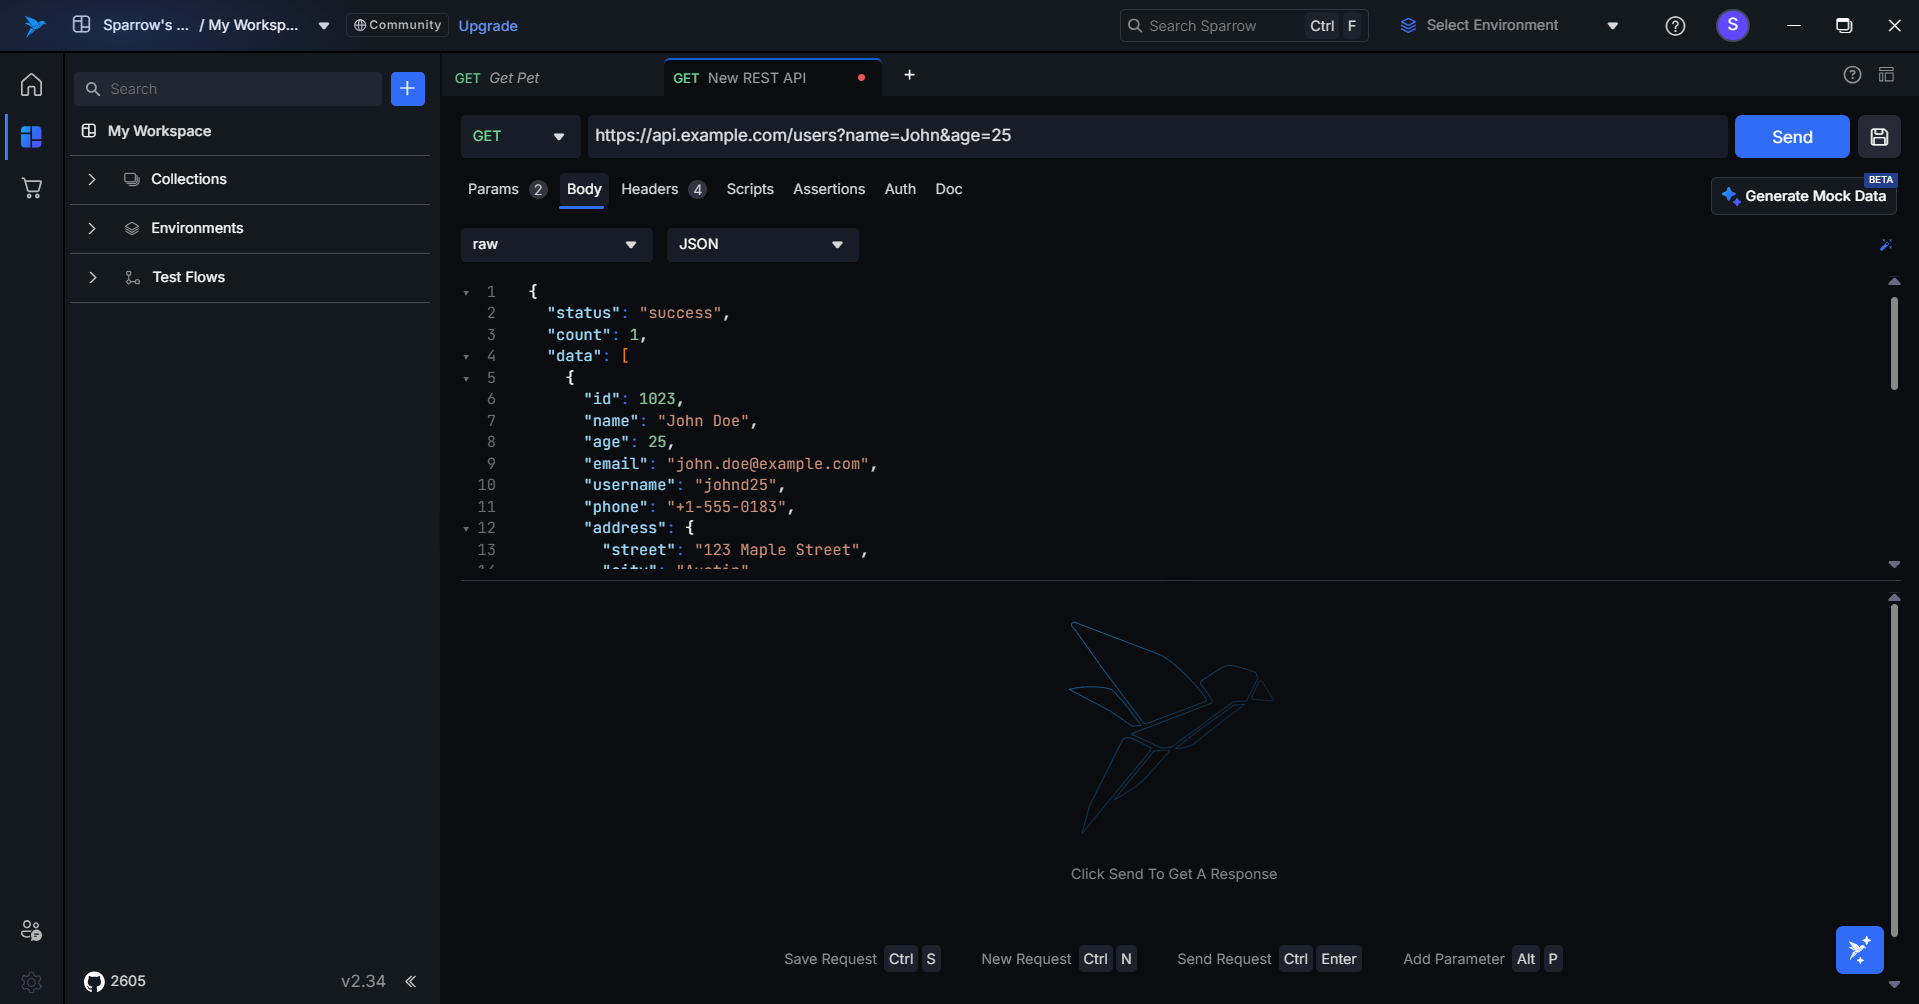Screen dimensions: 1919x1004
Task: Click the Home icon in left sidebar
Action: pos(32,85)
